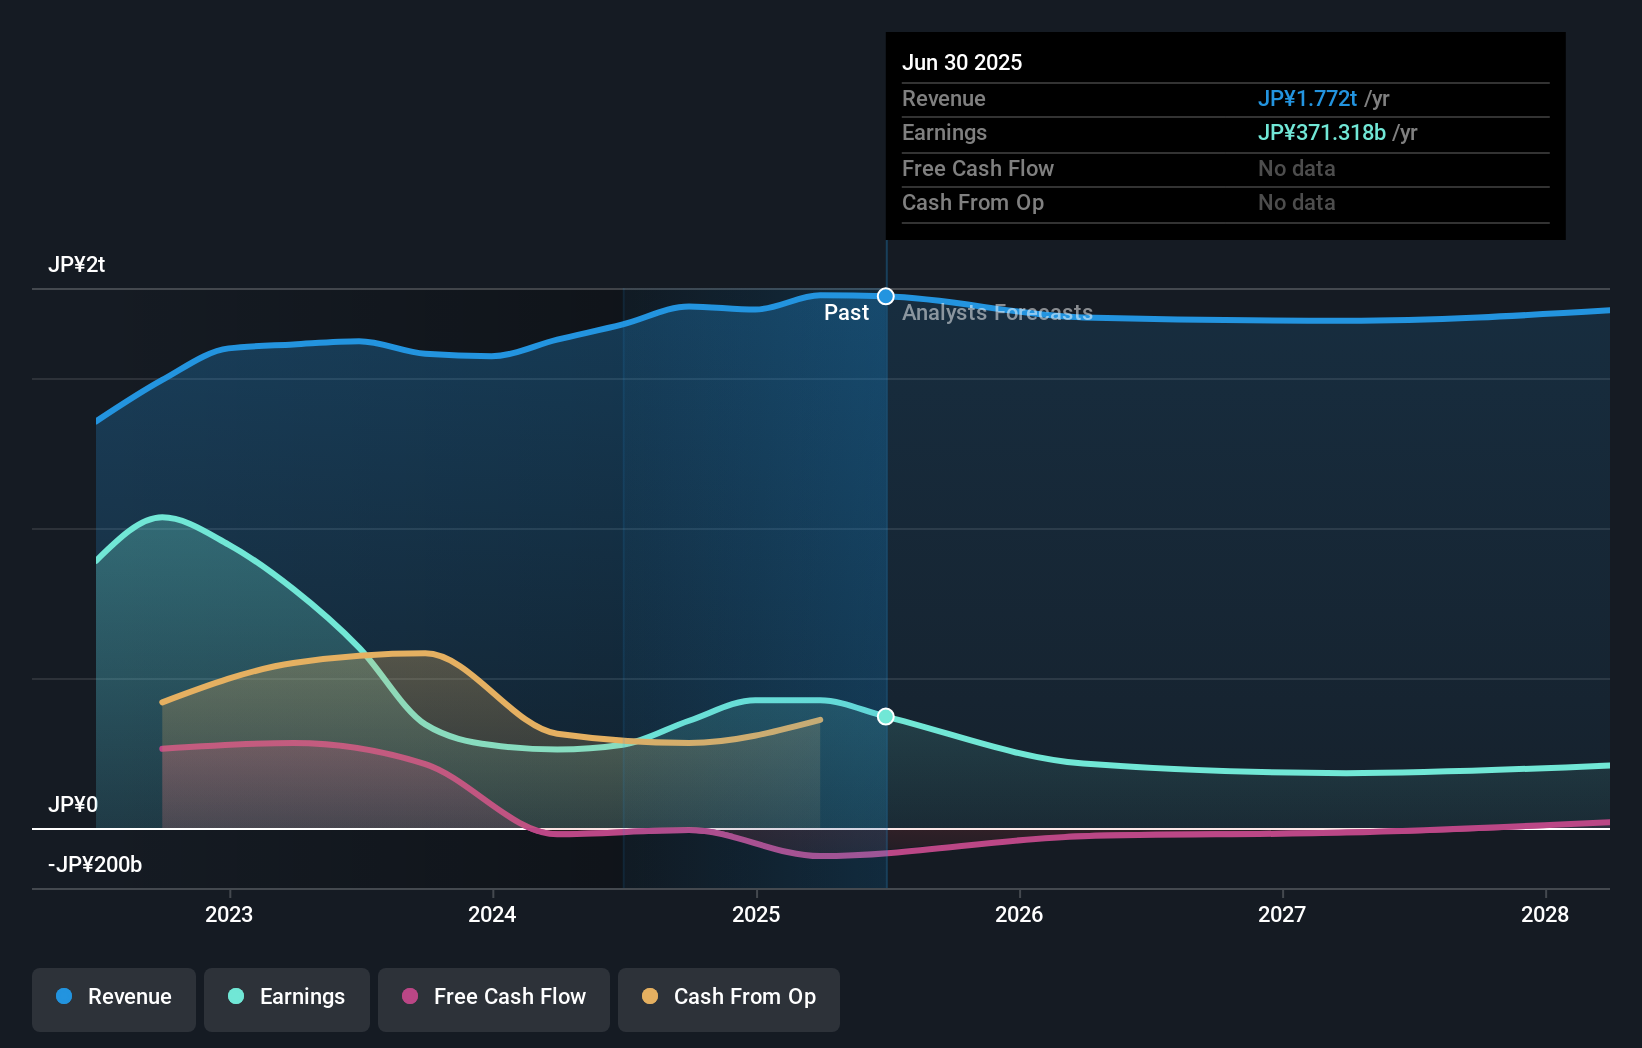Click the teal Earnings dot icon in legend
The width and height of the screenshot is (1642, 1048).
[x=236, y=997]
